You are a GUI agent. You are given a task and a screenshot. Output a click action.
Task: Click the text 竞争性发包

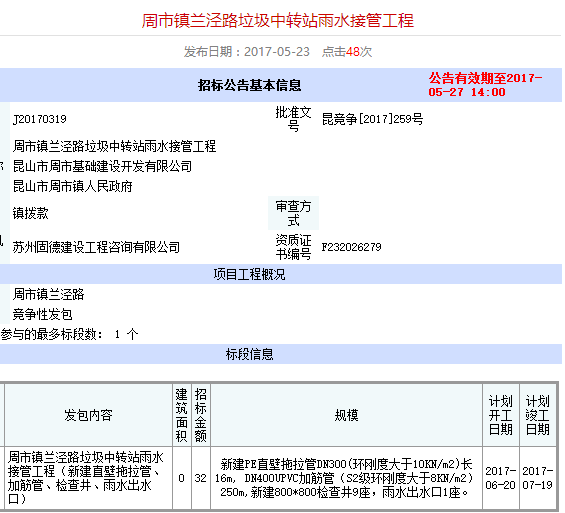click(43, 315)
